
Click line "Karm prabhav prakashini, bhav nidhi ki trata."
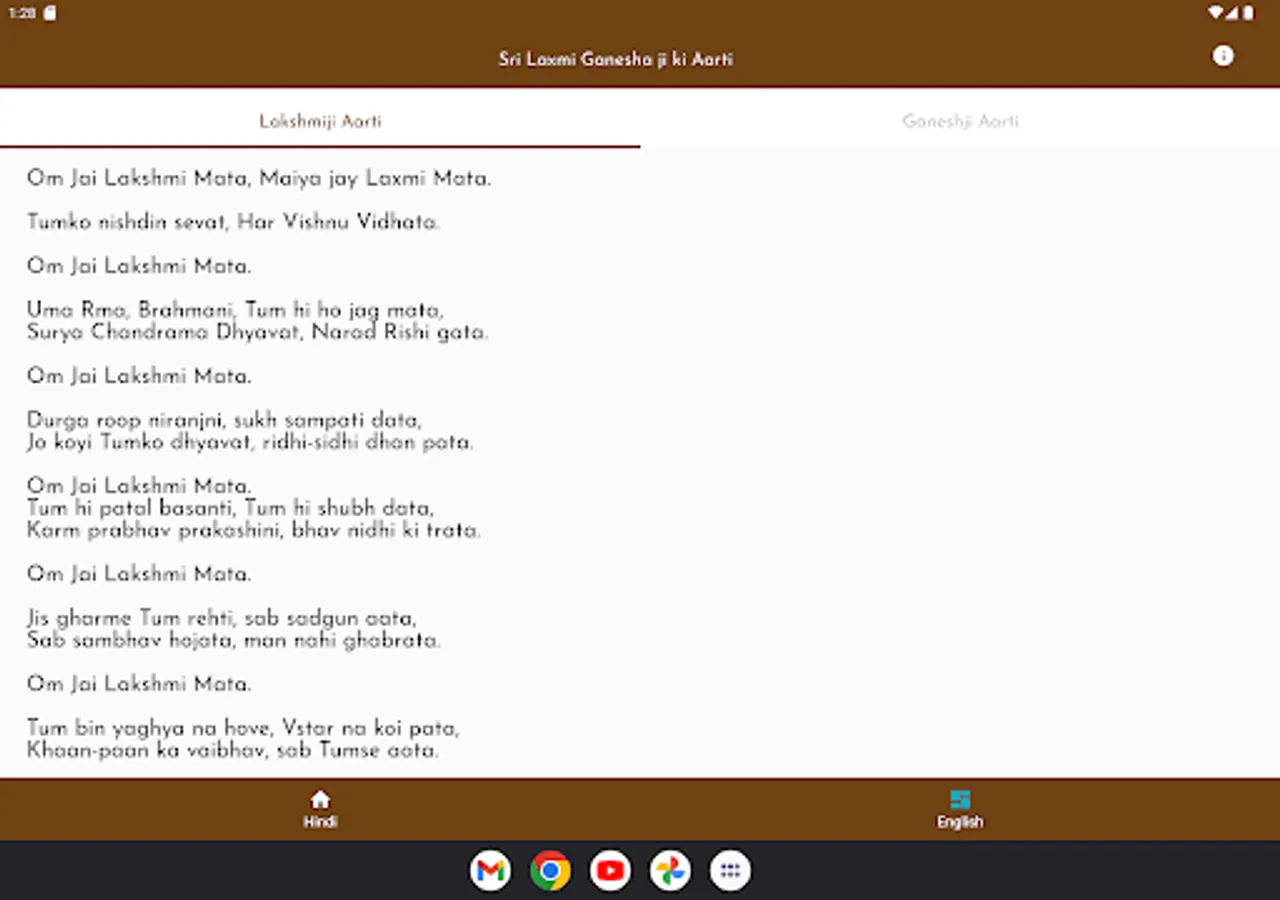pyautogui.click(x=254, y=530)
